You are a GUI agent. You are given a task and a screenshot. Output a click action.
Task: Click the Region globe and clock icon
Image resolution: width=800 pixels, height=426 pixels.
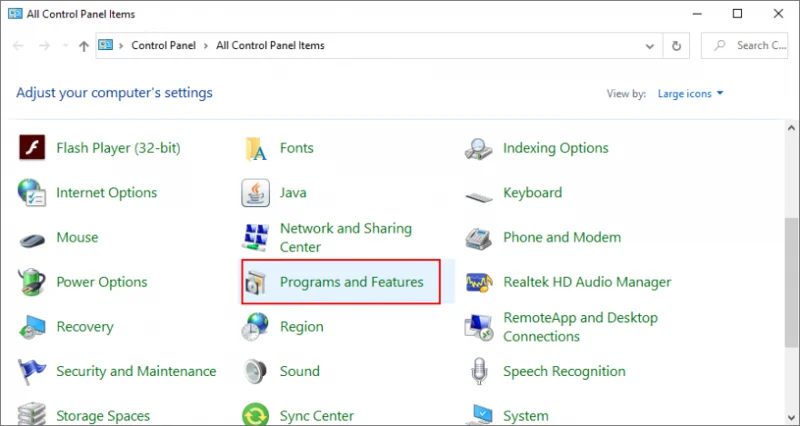pos(255,327)
